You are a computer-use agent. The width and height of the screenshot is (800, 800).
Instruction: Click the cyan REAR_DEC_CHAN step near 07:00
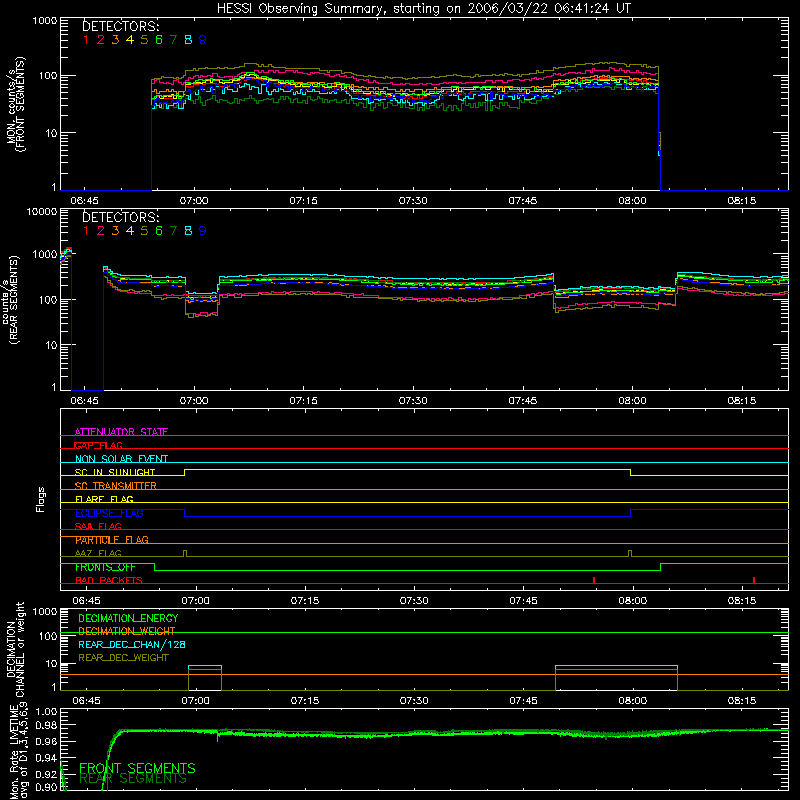[x=205, y=666]
